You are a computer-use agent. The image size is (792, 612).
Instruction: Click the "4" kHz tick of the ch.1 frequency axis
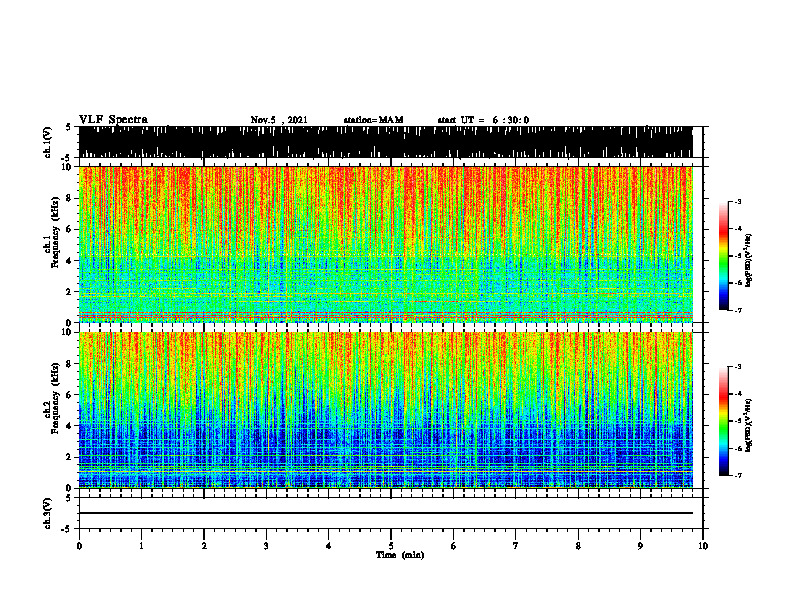point(69,261)
